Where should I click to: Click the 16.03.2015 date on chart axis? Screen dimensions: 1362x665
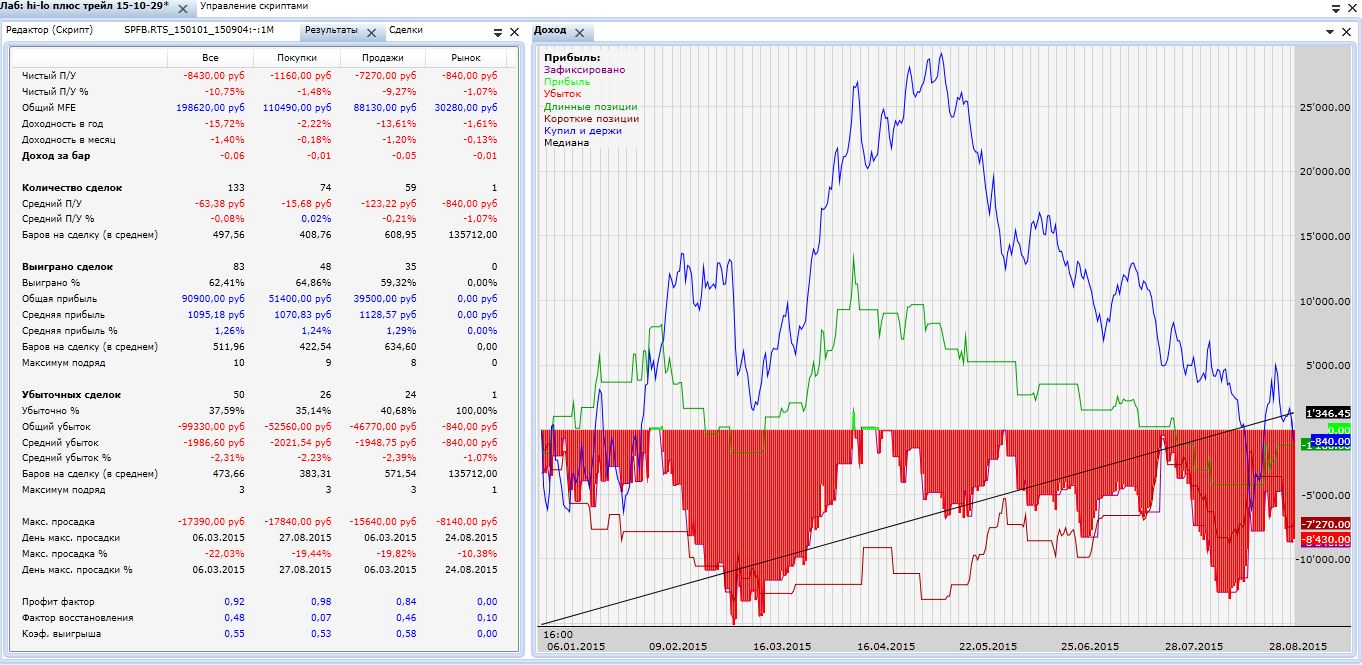pos(782,646)
